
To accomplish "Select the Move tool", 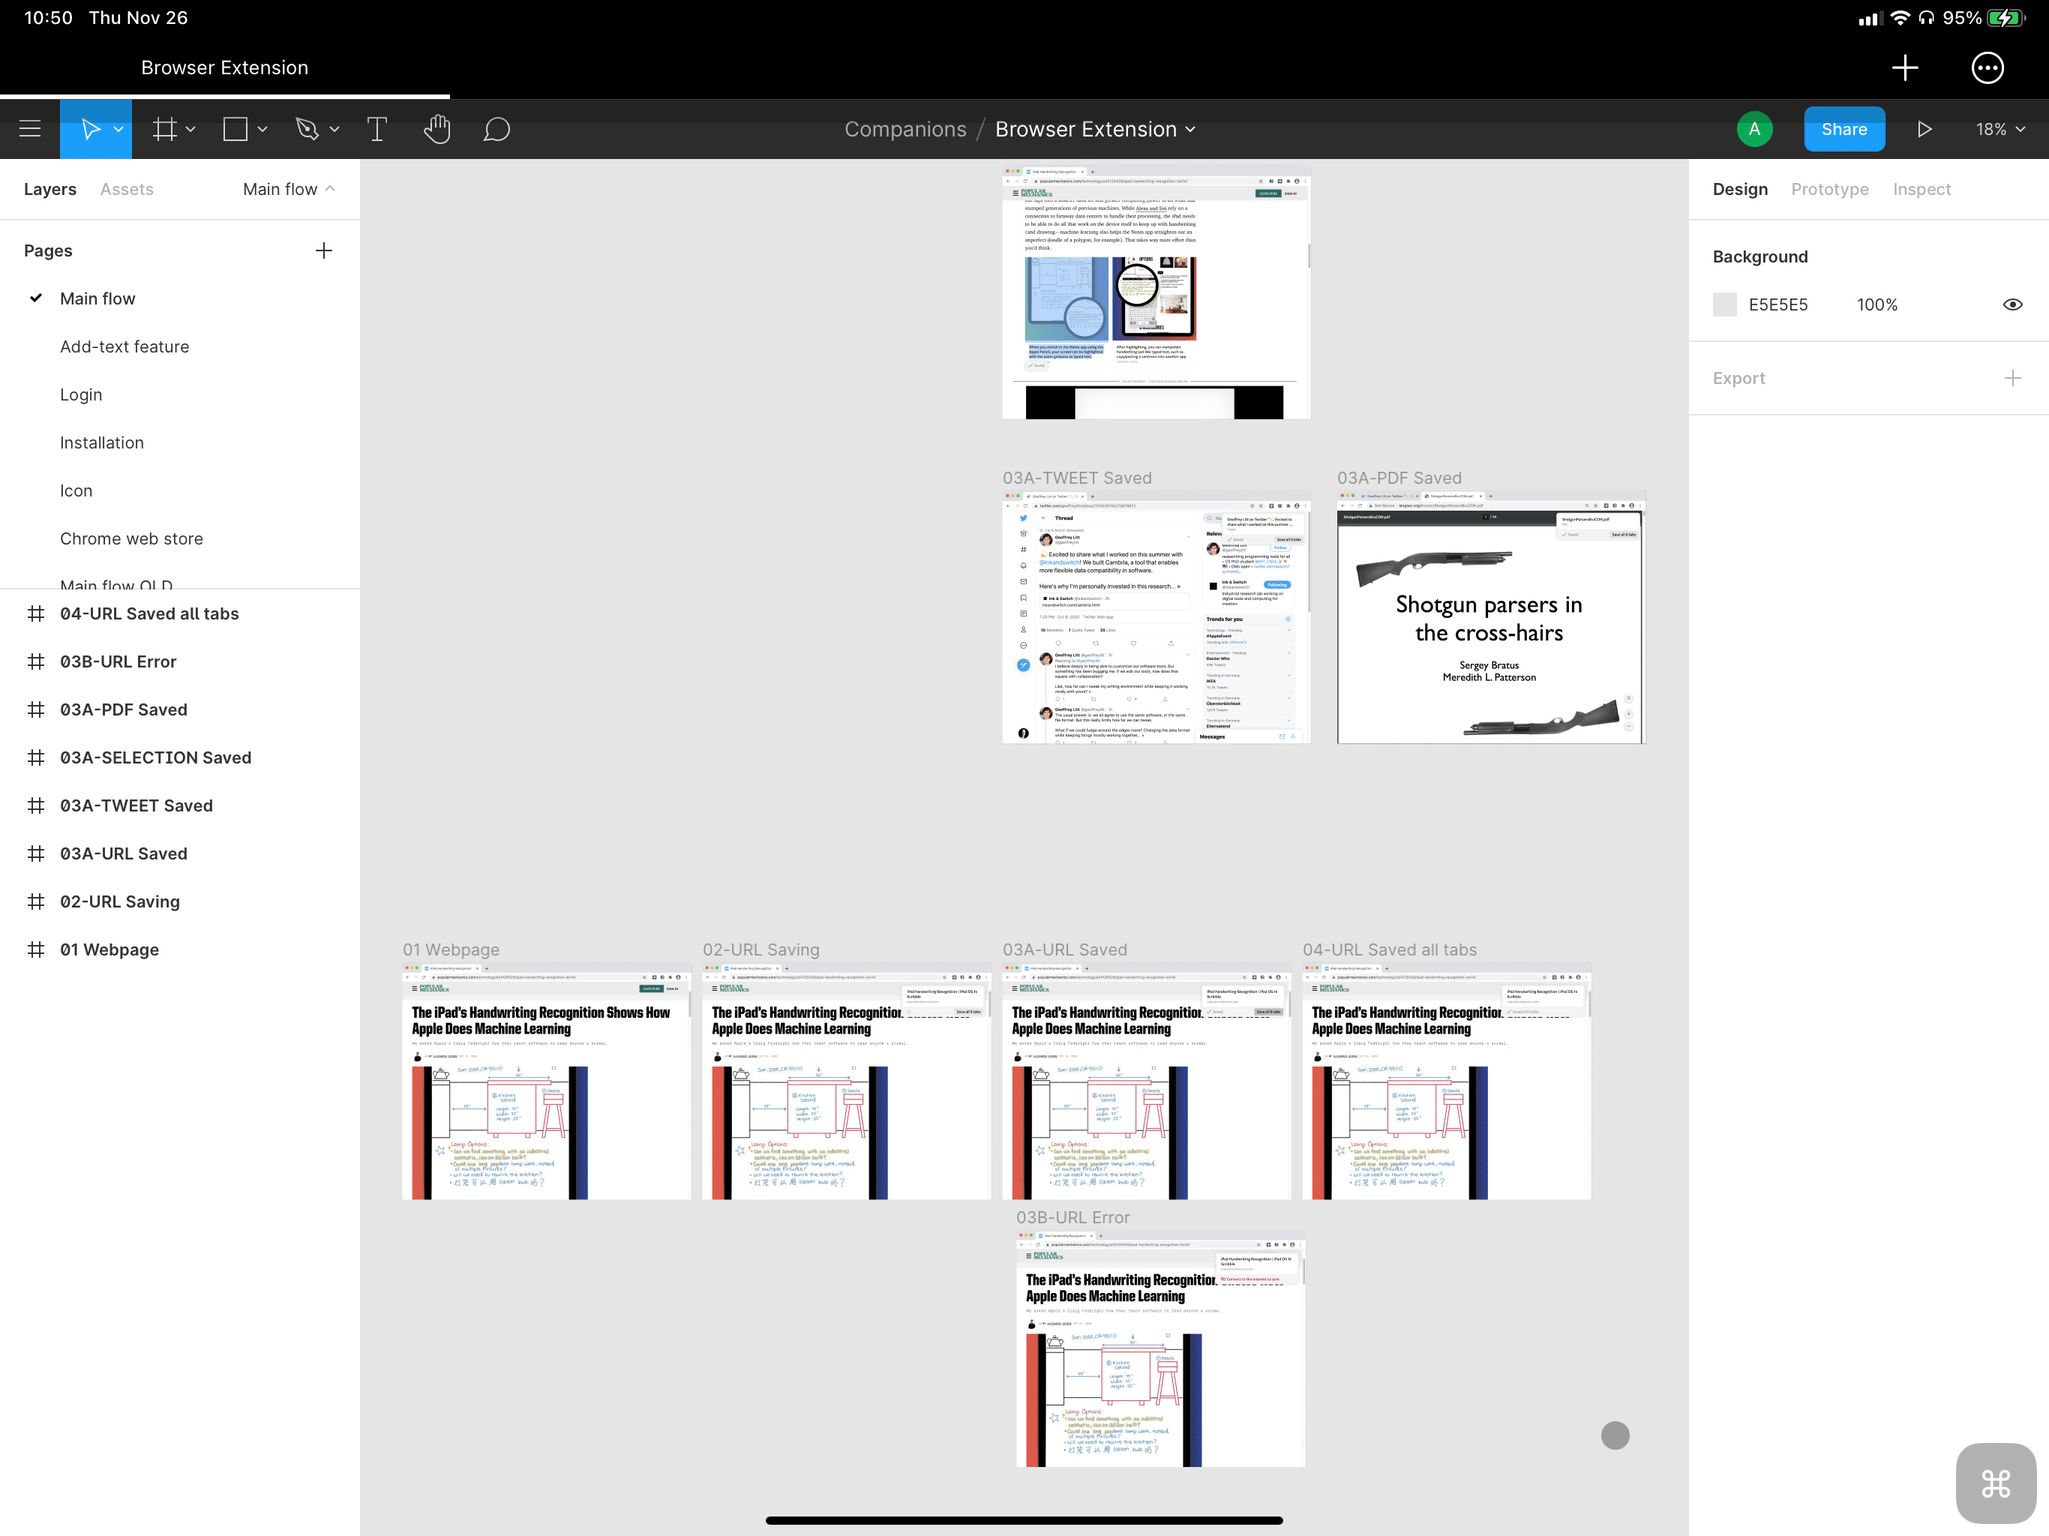I will pyautogui.click(x=91, y=128).
